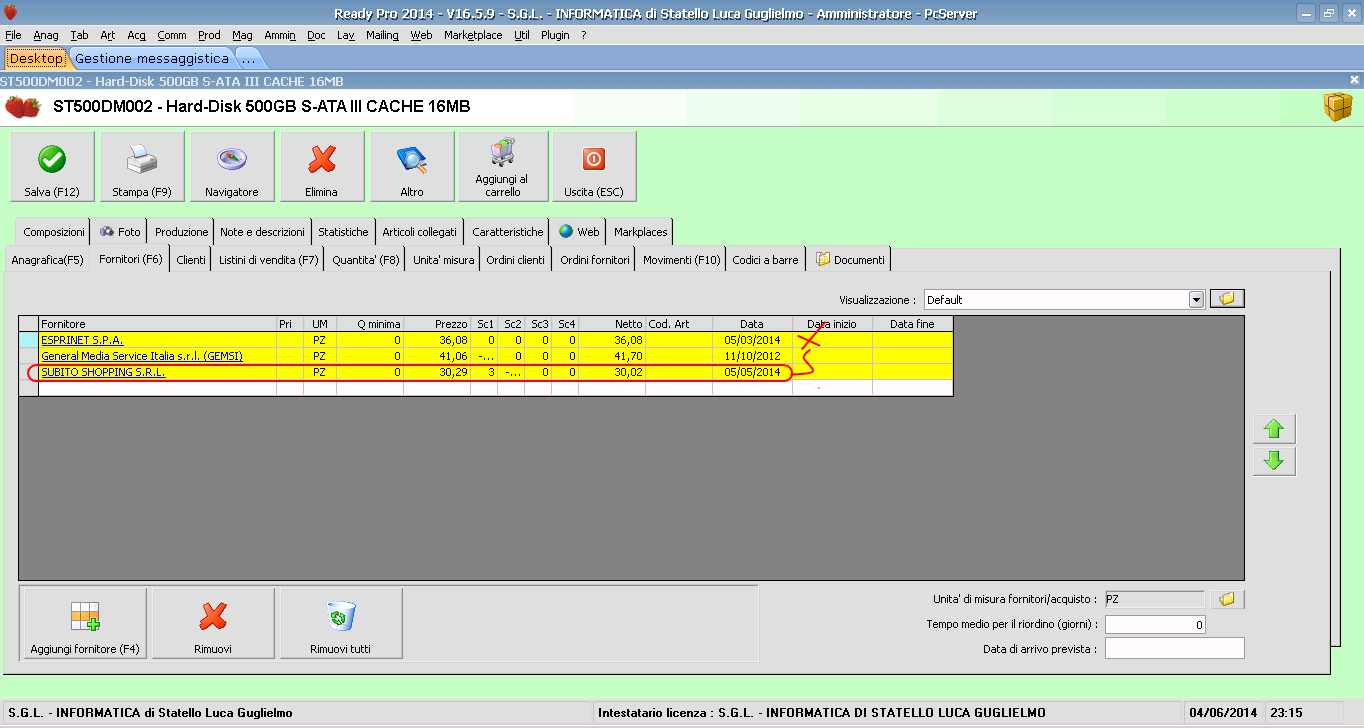Click the green up arrow button
1364x728 pixels.
coord(1274,429)
